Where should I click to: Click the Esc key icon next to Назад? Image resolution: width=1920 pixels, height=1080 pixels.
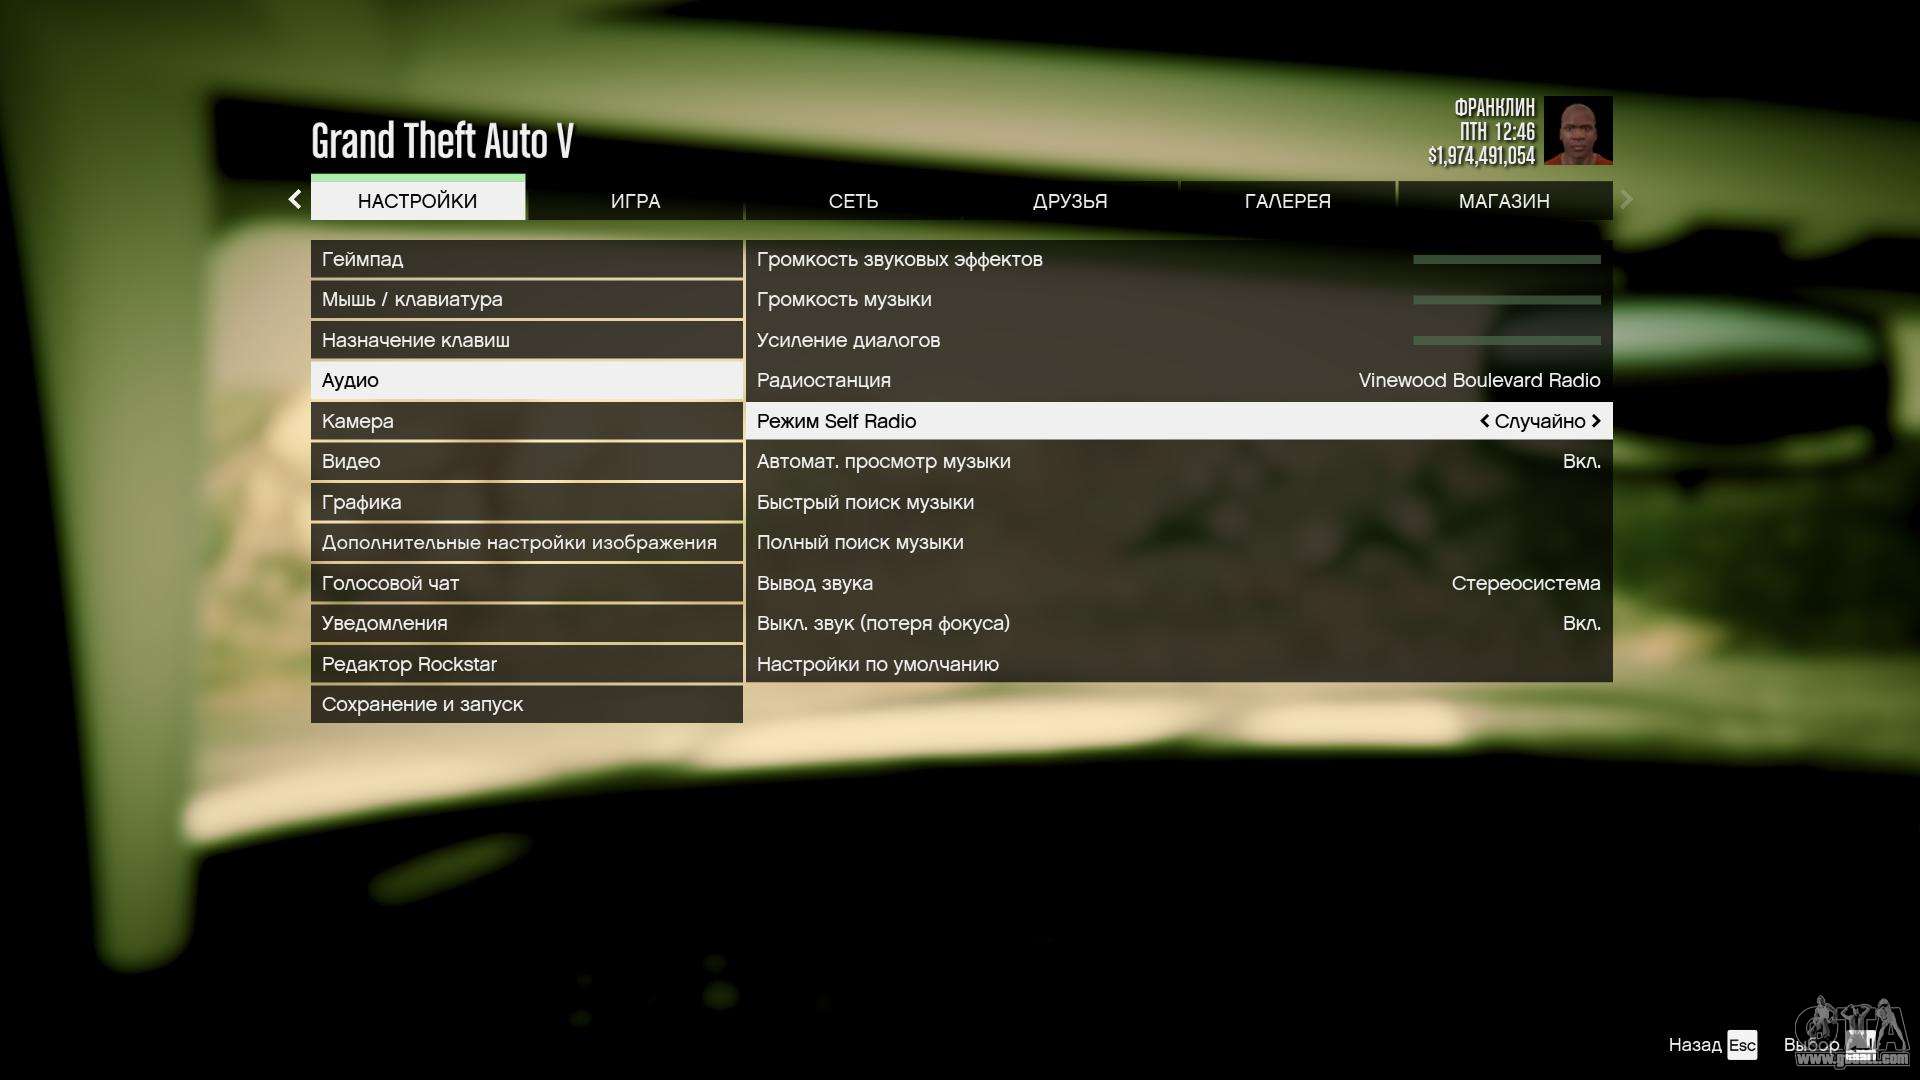pyautogui.click(x=1742, y=1045)
